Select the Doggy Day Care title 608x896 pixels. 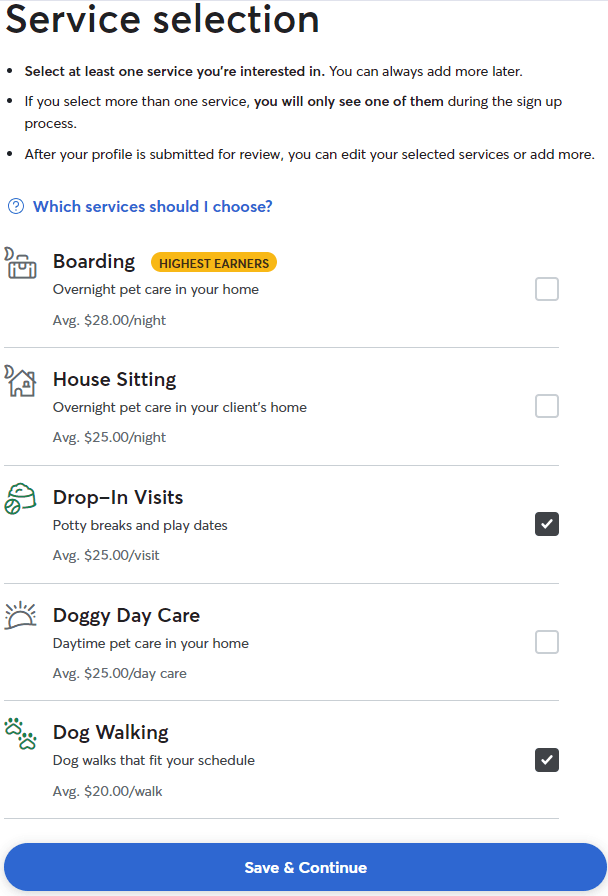pyautogui.click(x=126, y=616)
